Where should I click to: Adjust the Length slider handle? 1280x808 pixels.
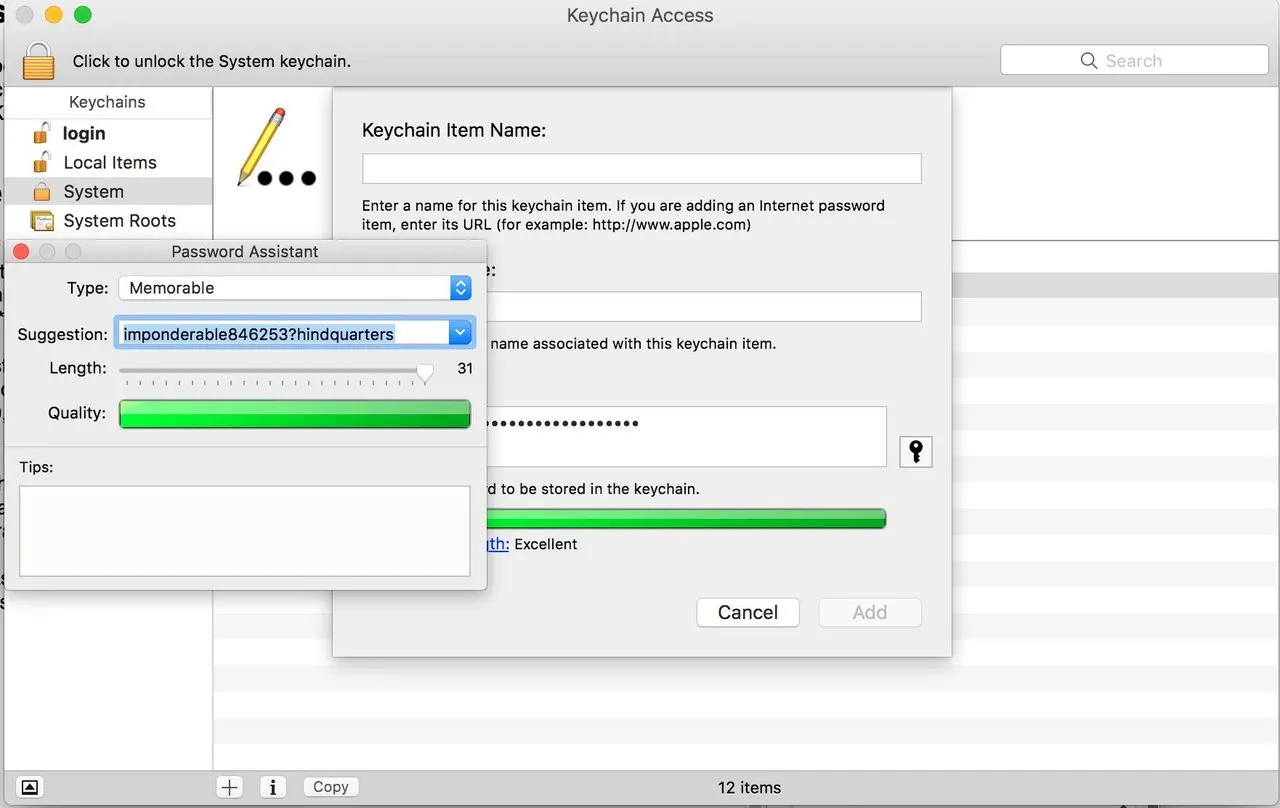pyautogui.click(x=425, y=373)
